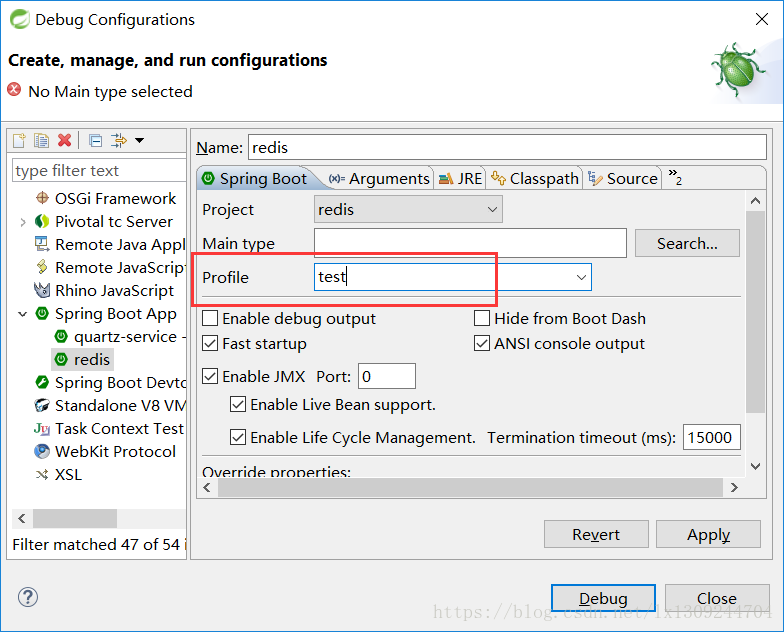Click the Spring Boot App category icon

click(42, 314)
